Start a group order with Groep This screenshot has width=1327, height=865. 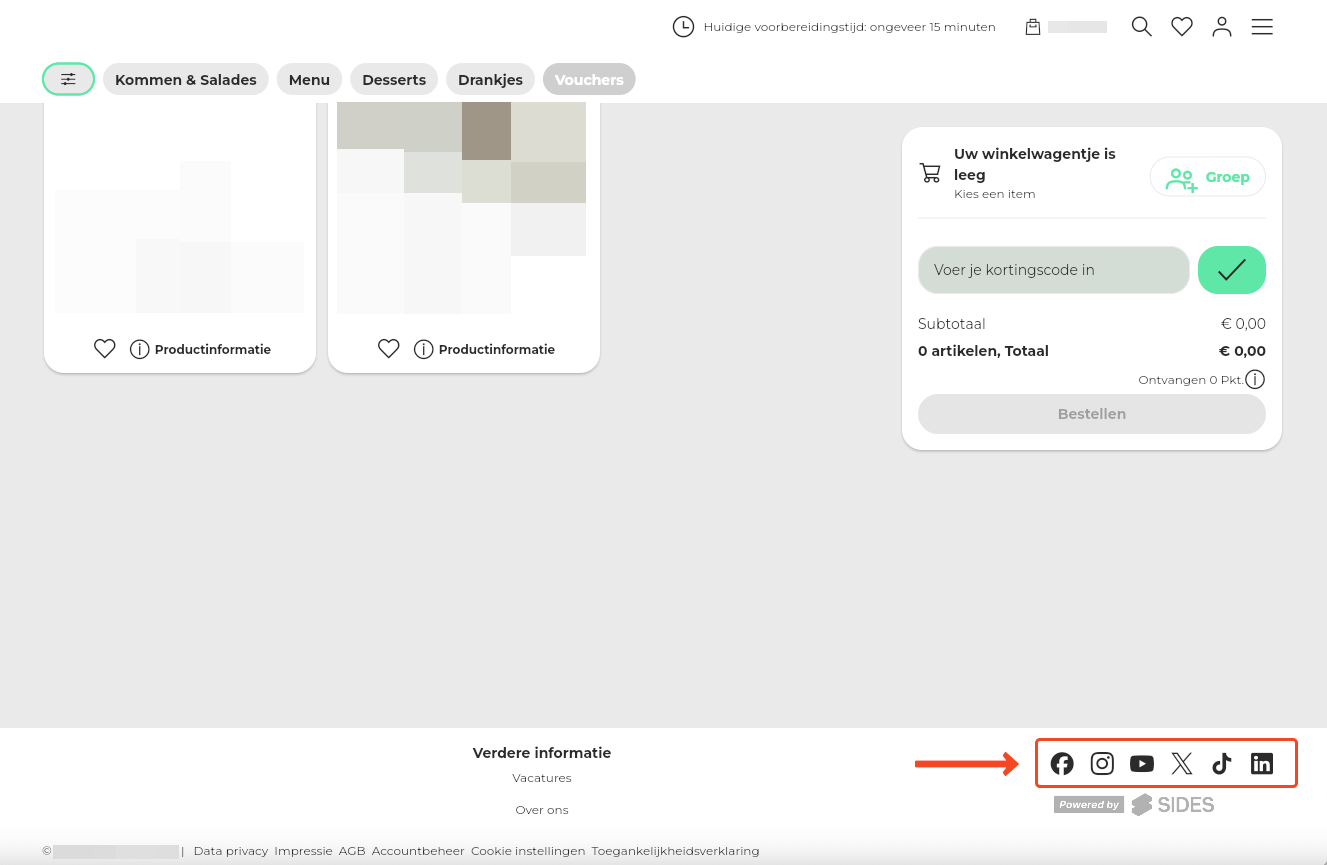click(1207, 177)
